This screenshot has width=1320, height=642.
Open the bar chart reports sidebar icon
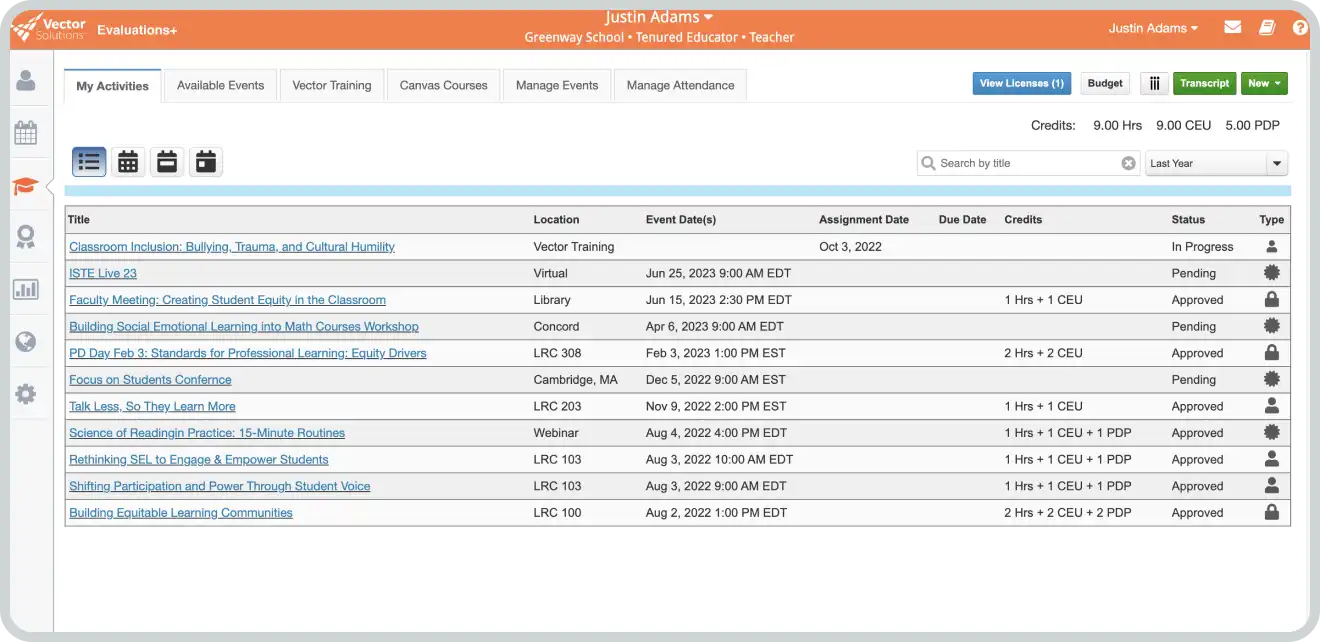pyautogui.click(x=26, y=290)
